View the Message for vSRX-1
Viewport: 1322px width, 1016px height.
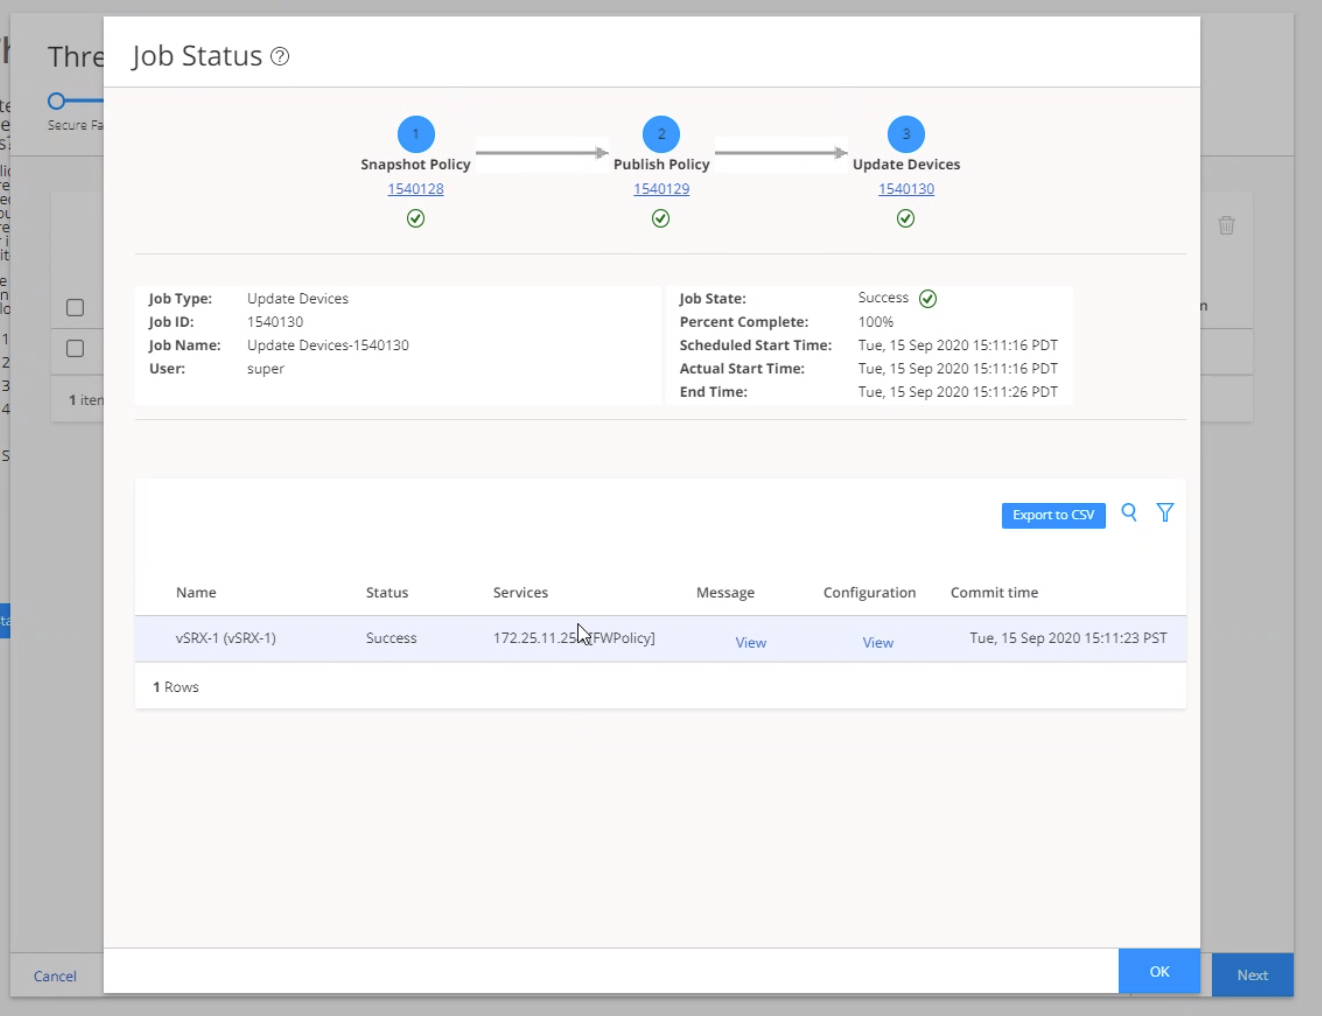pyautogui.click(x=750, y=642)
